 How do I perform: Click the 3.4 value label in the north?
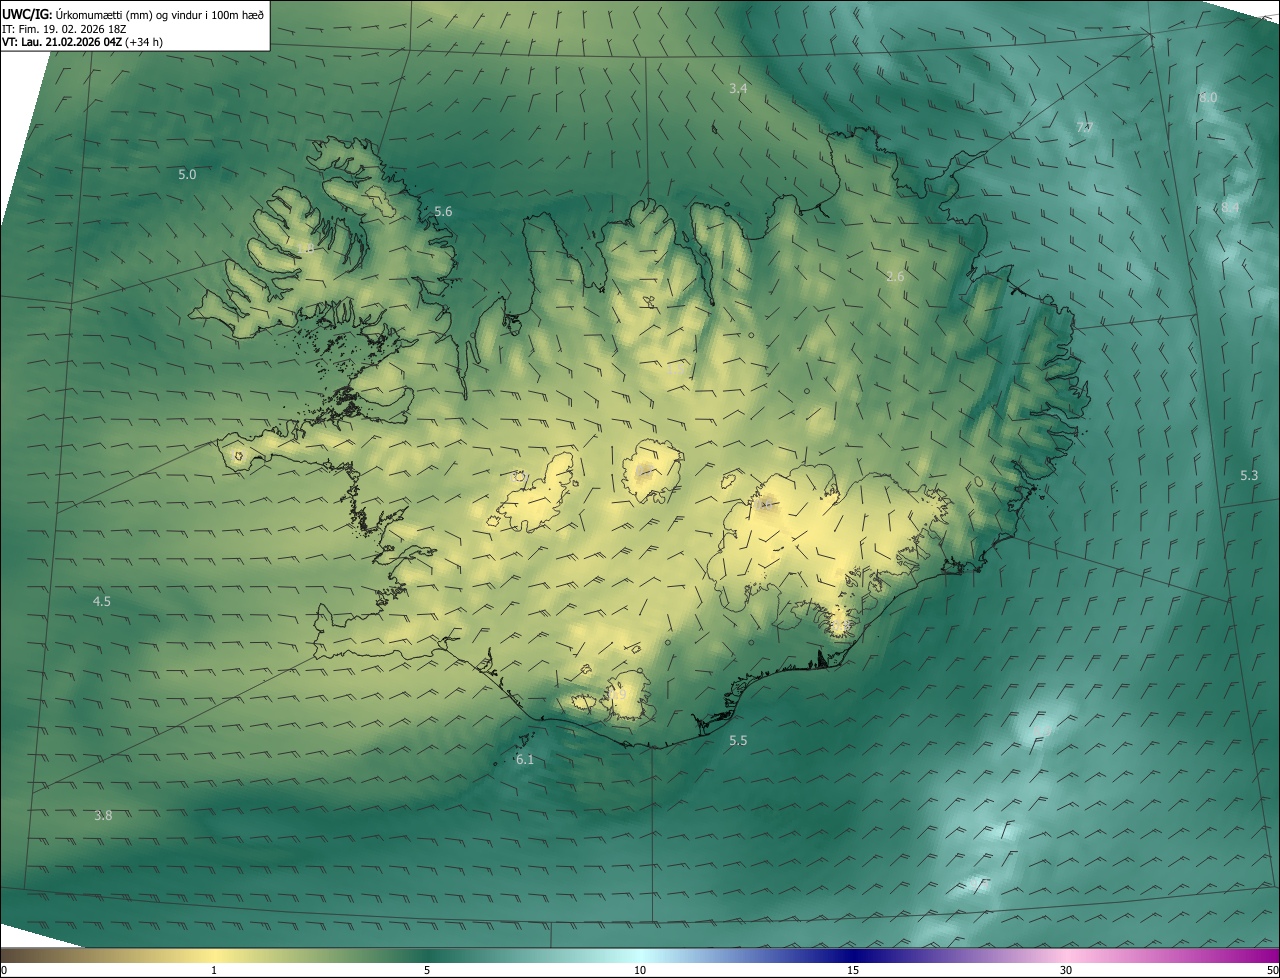pyautogui.click(x=738, y=89)
